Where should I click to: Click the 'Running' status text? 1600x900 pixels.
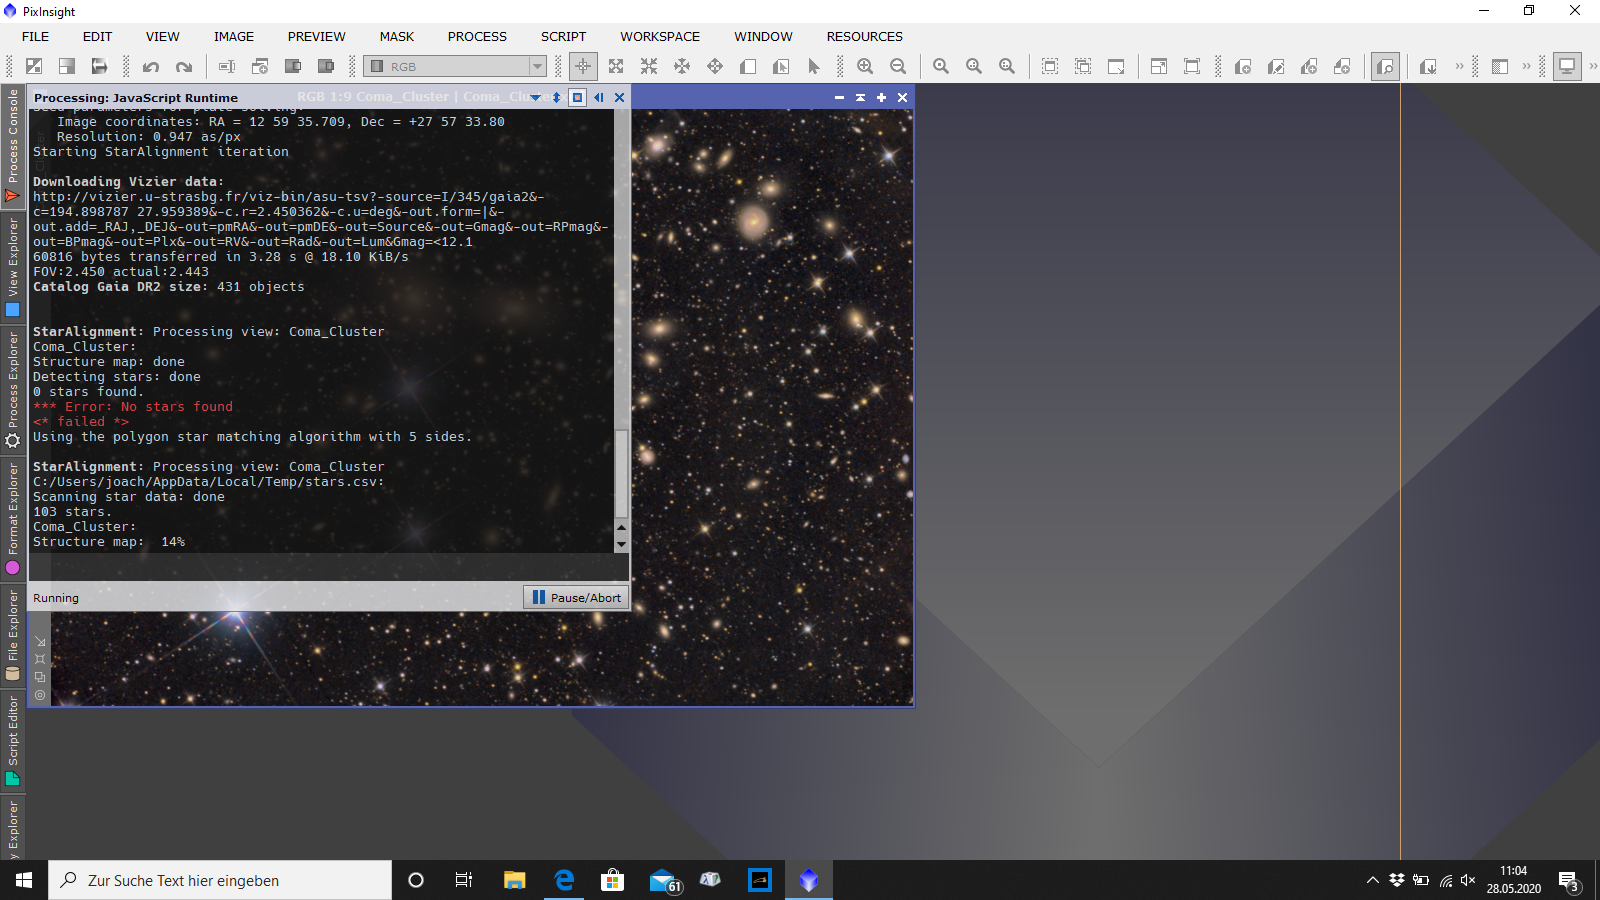tap(56, 598)
